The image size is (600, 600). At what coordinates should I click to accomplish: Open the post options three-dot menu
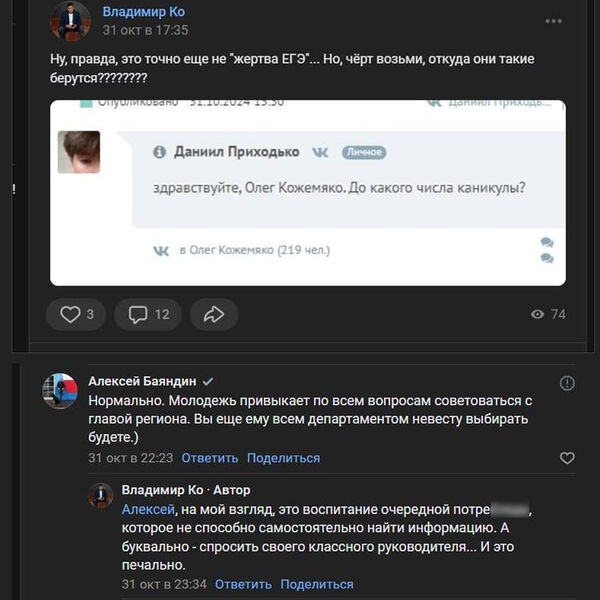click(x=553, y=20)
